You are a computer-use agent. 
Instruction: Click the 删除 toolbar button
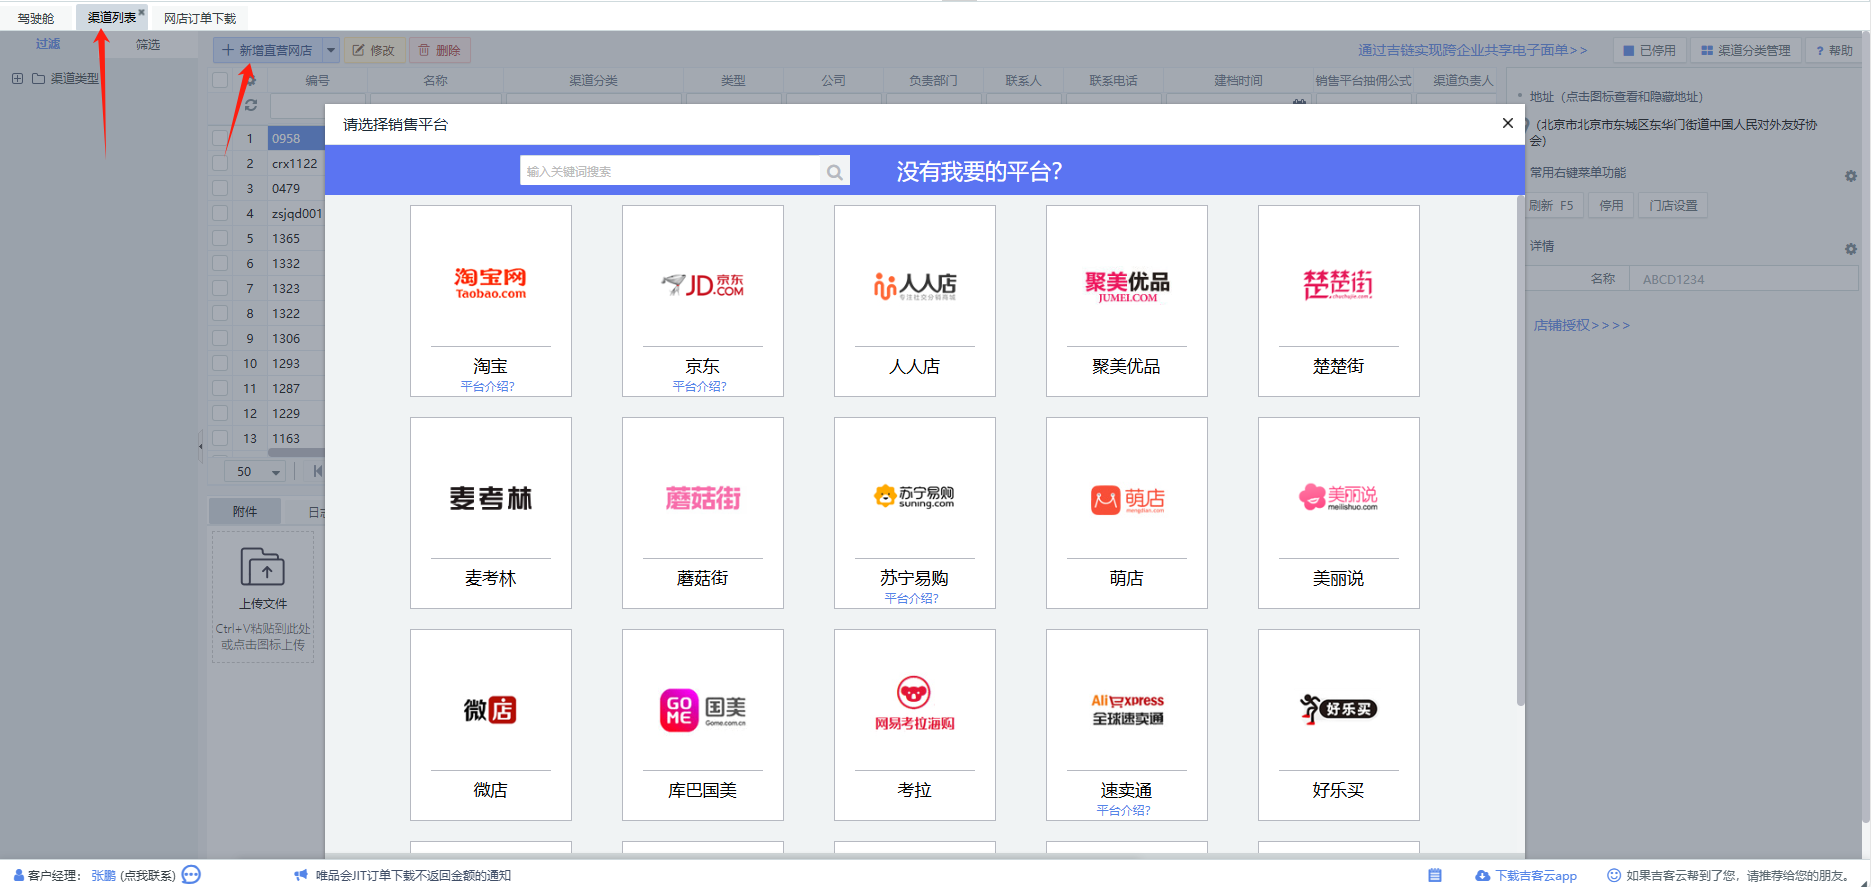tap(440, 50)
